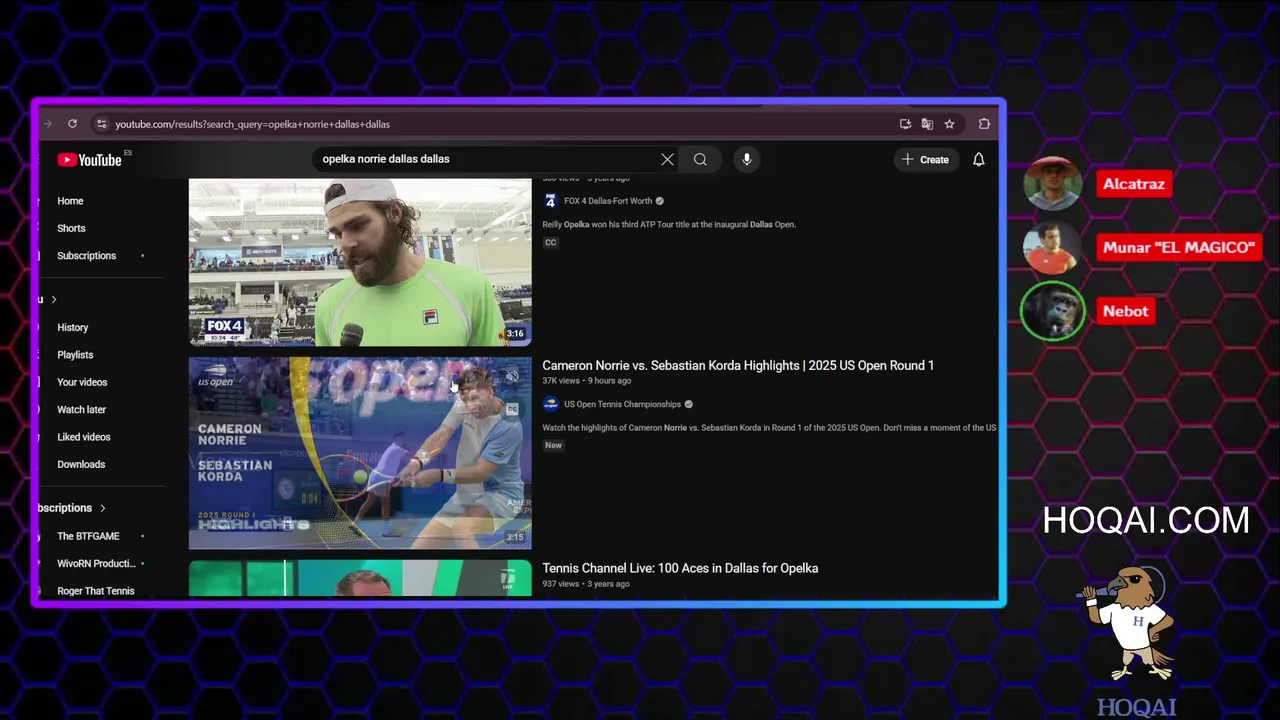Click the New badge under US Open video
The image size is (1280, 720).
(x=553, y=445)
